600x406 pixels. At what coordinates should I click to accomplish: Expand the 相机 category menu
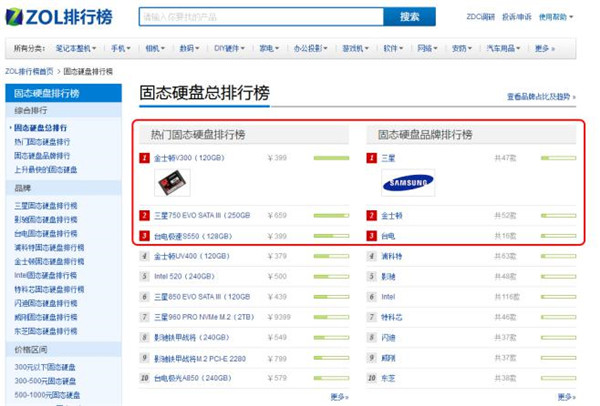(x=155, y=48)
